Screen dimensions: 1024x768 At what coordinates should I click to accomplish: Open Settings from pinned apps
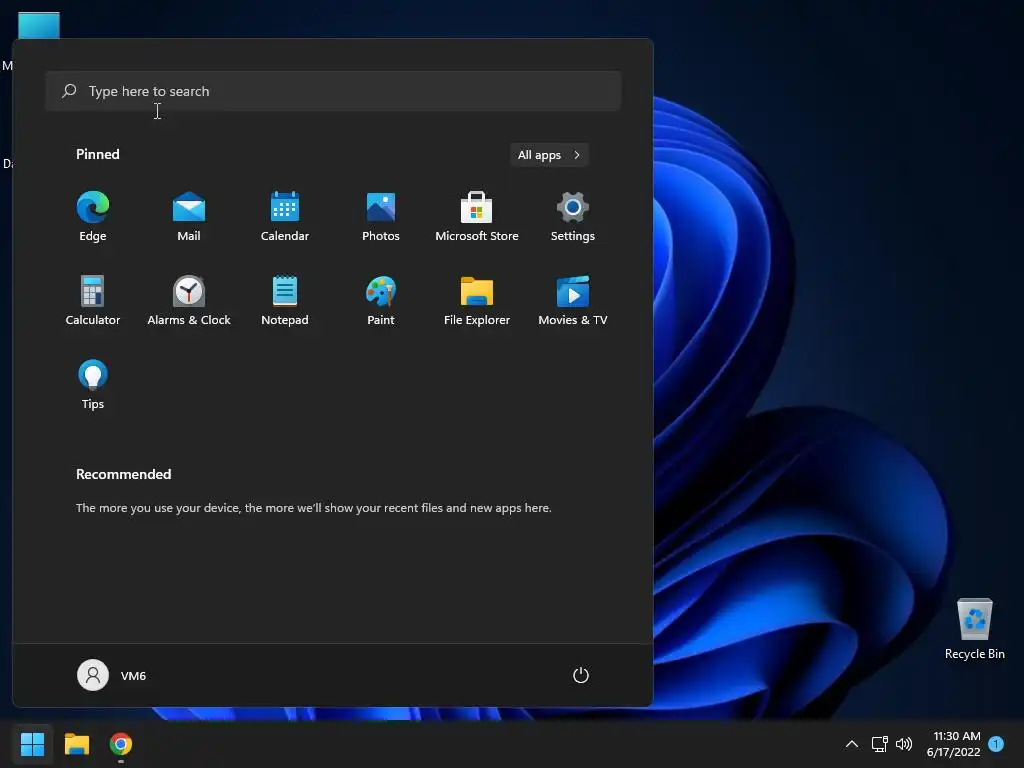tap(573, 217)
